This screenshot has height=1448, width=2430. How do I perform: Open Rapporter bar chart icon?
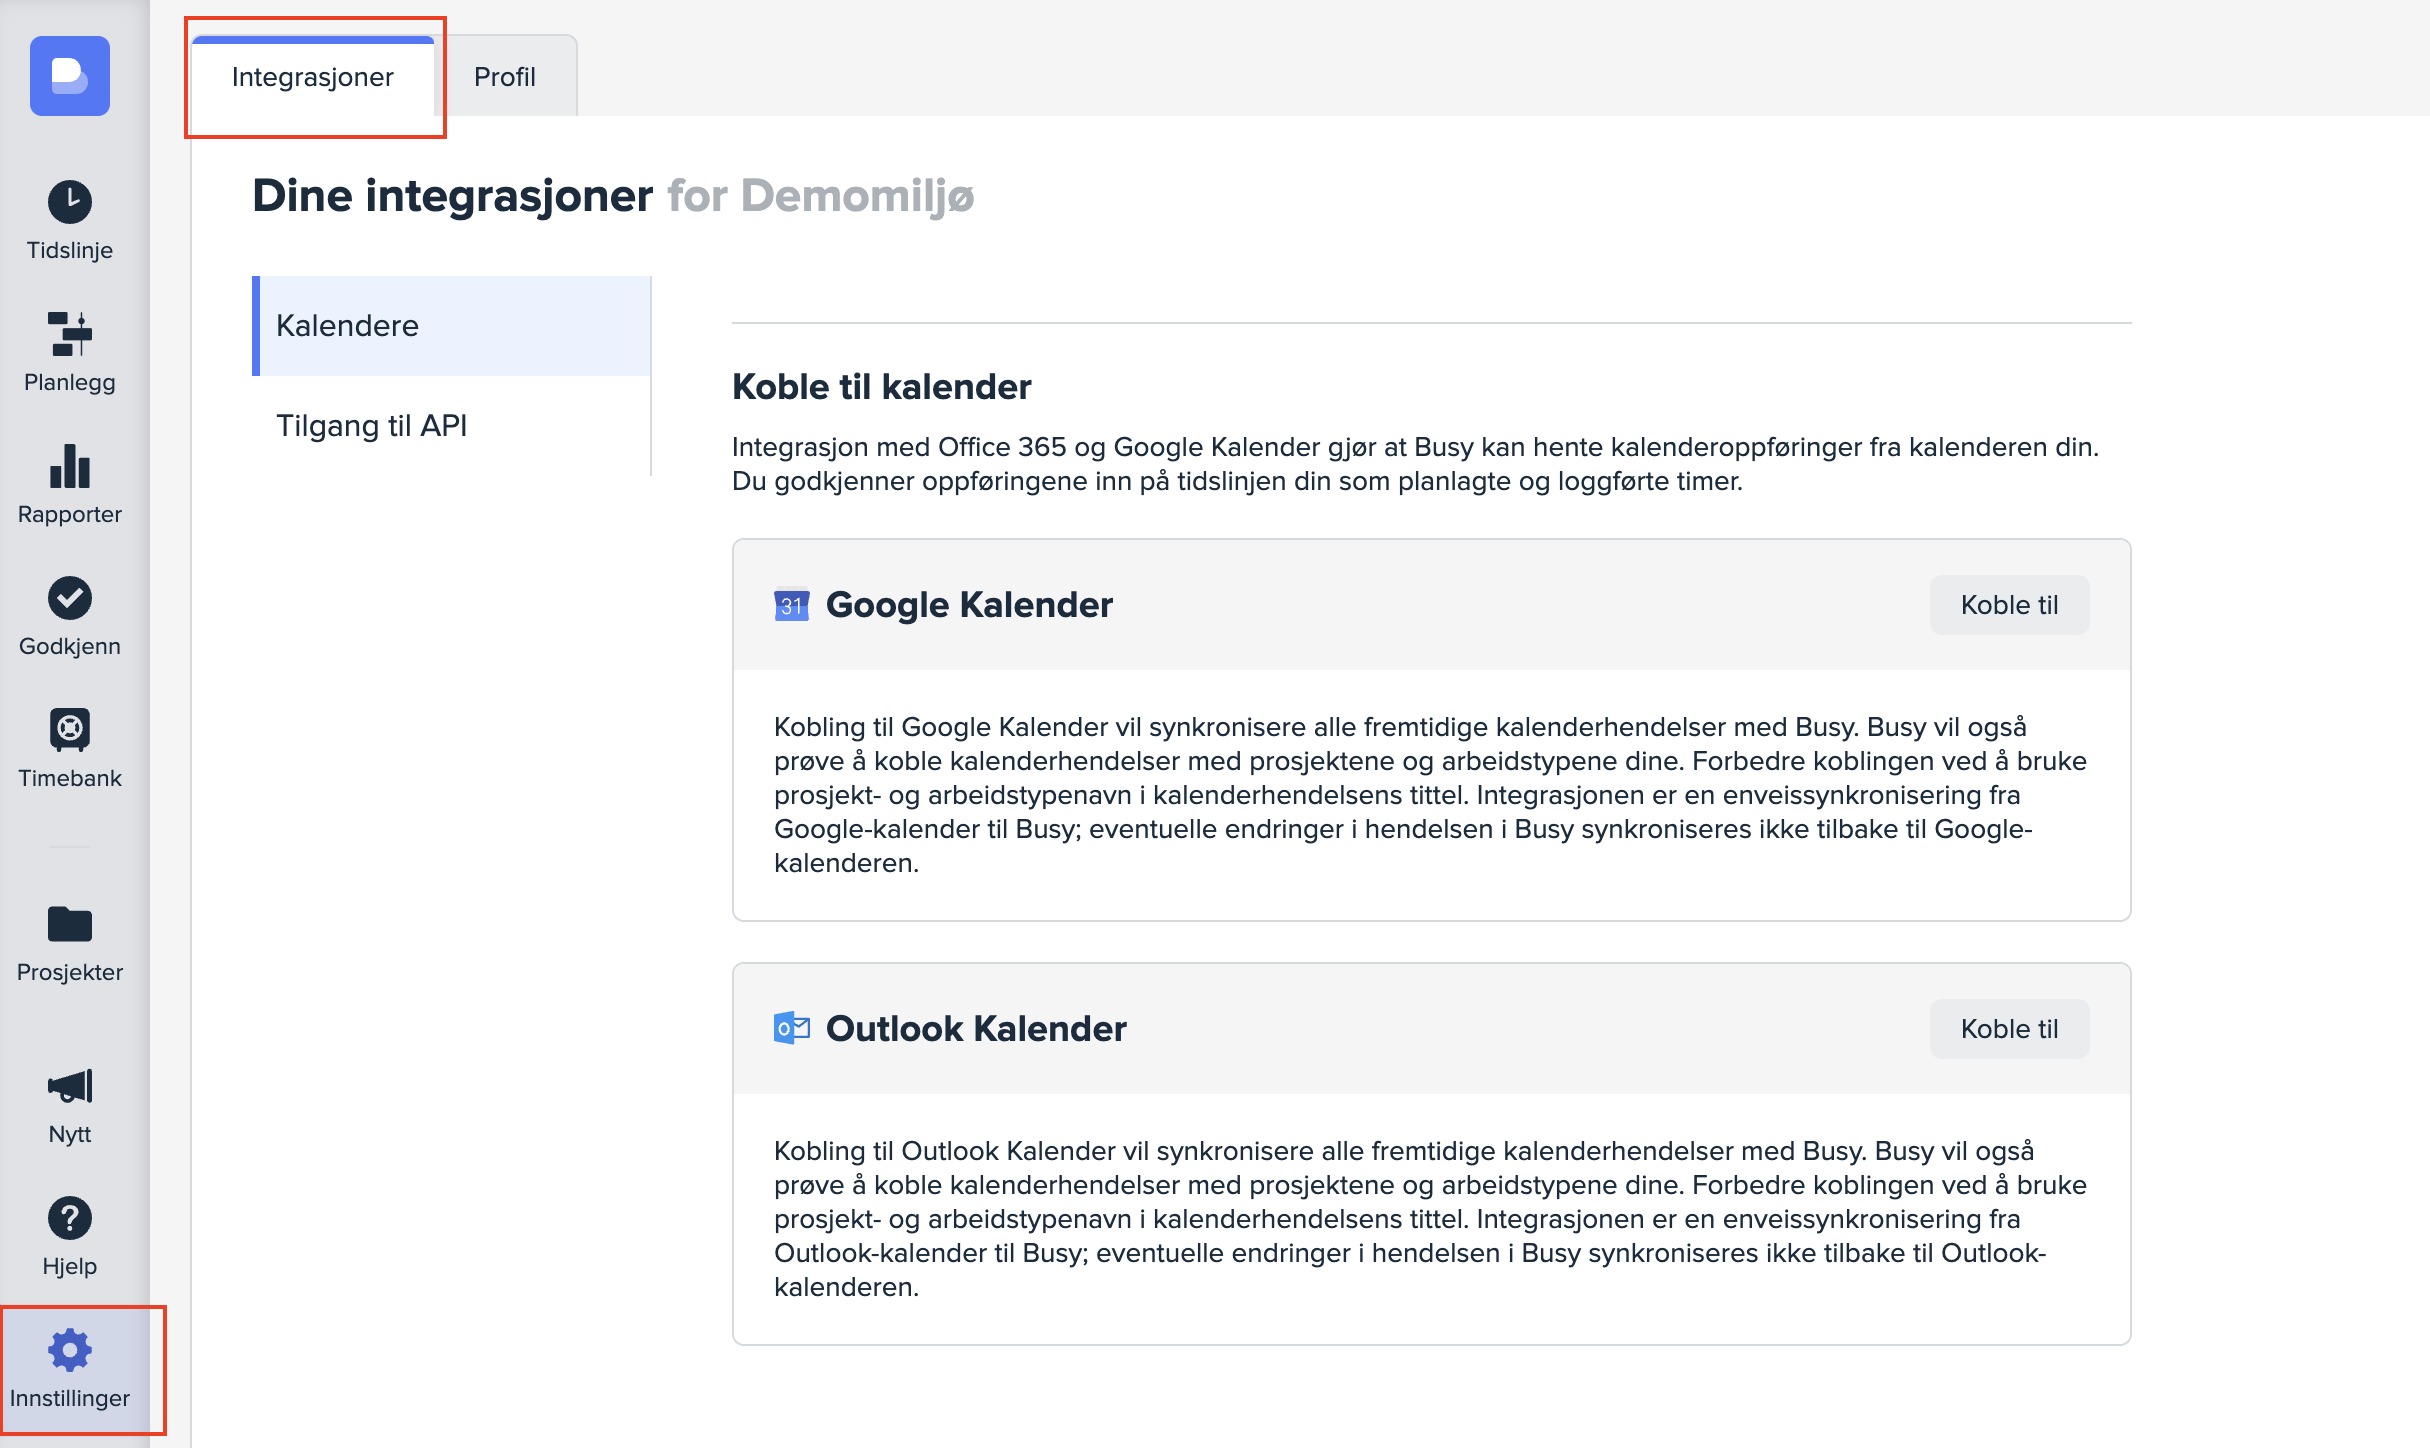pyautogui.click(x=69, y=467)
